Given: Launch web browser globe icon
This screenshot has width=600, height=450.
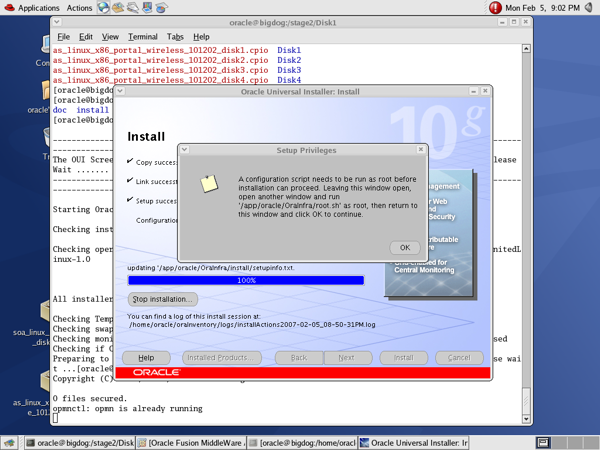Looking at the screenshot, I should 103,7.
